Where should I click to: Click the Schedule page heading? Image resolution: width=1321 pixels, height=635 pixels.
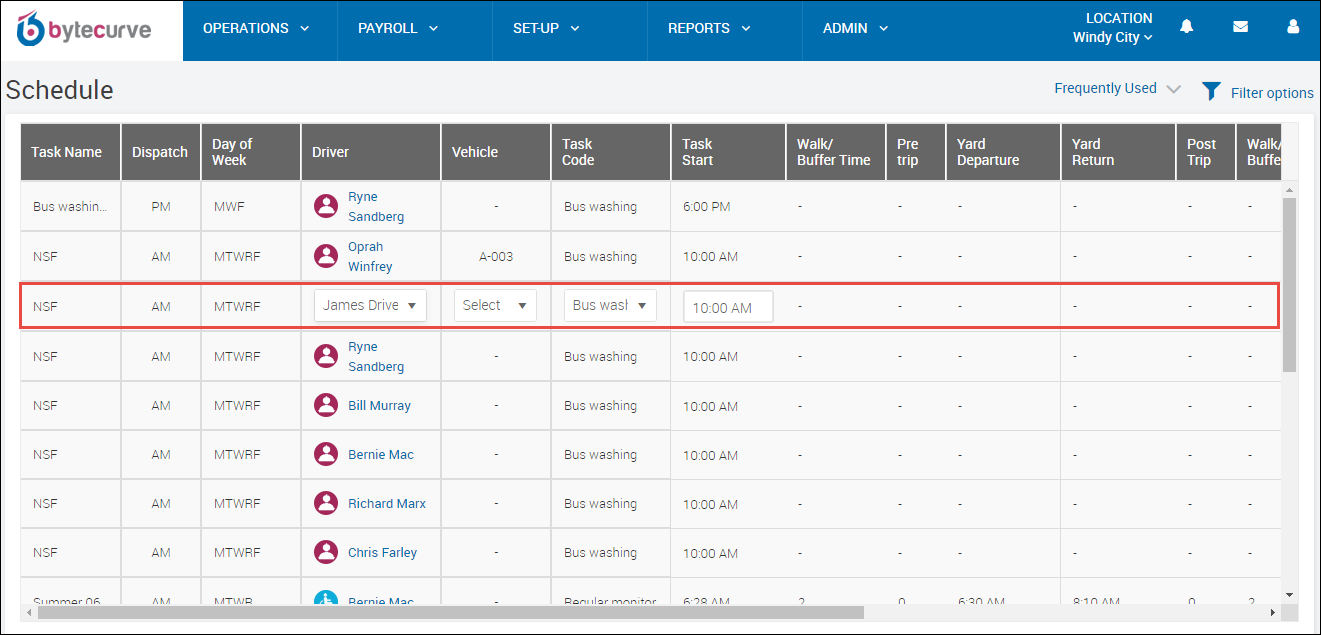coord(59,90)
